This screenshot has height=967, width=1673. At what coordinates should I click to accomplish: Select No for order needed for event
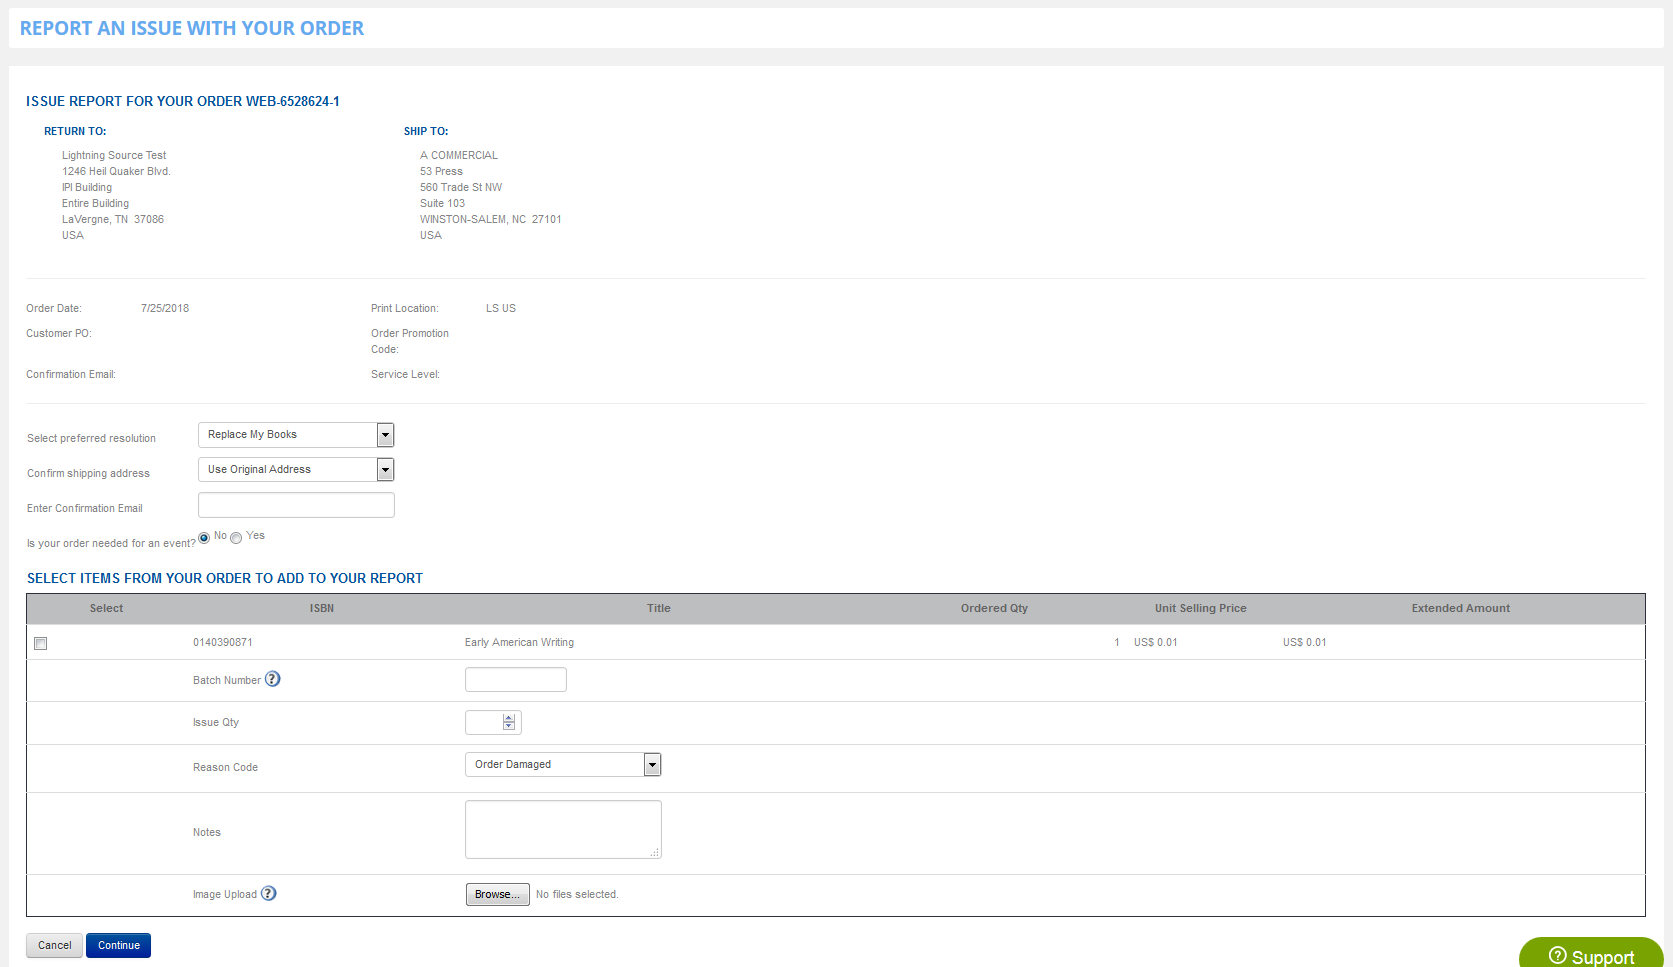[x=204, y=538]
